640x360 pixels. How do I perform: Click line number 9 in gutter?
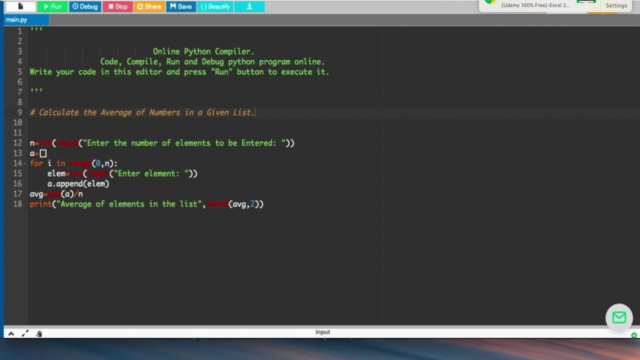click(19, 112)
